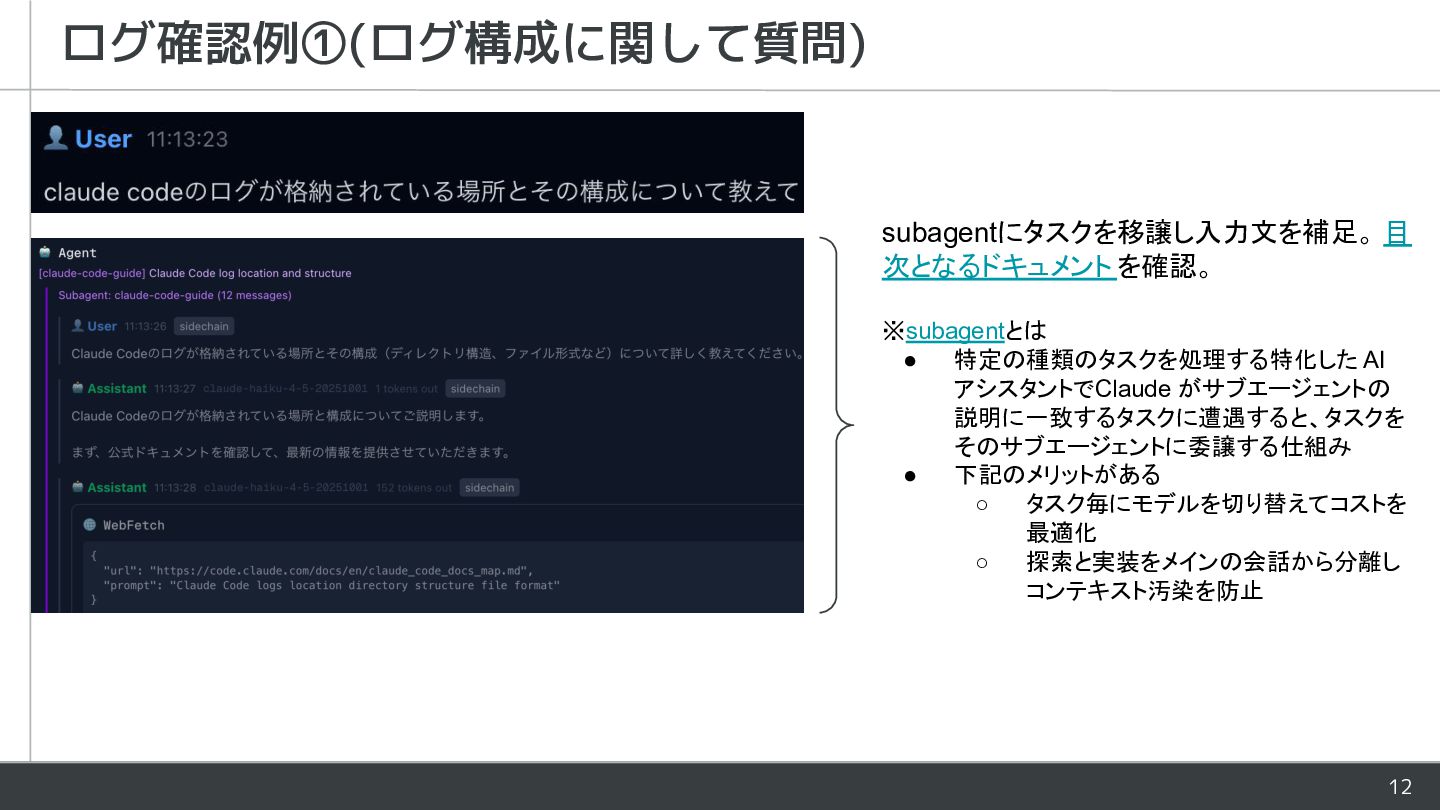This screenshot has width=1440, height=810.
Task: Click the WebFetch globe icon
Action: pyautogui.click(x=90, y=525)
